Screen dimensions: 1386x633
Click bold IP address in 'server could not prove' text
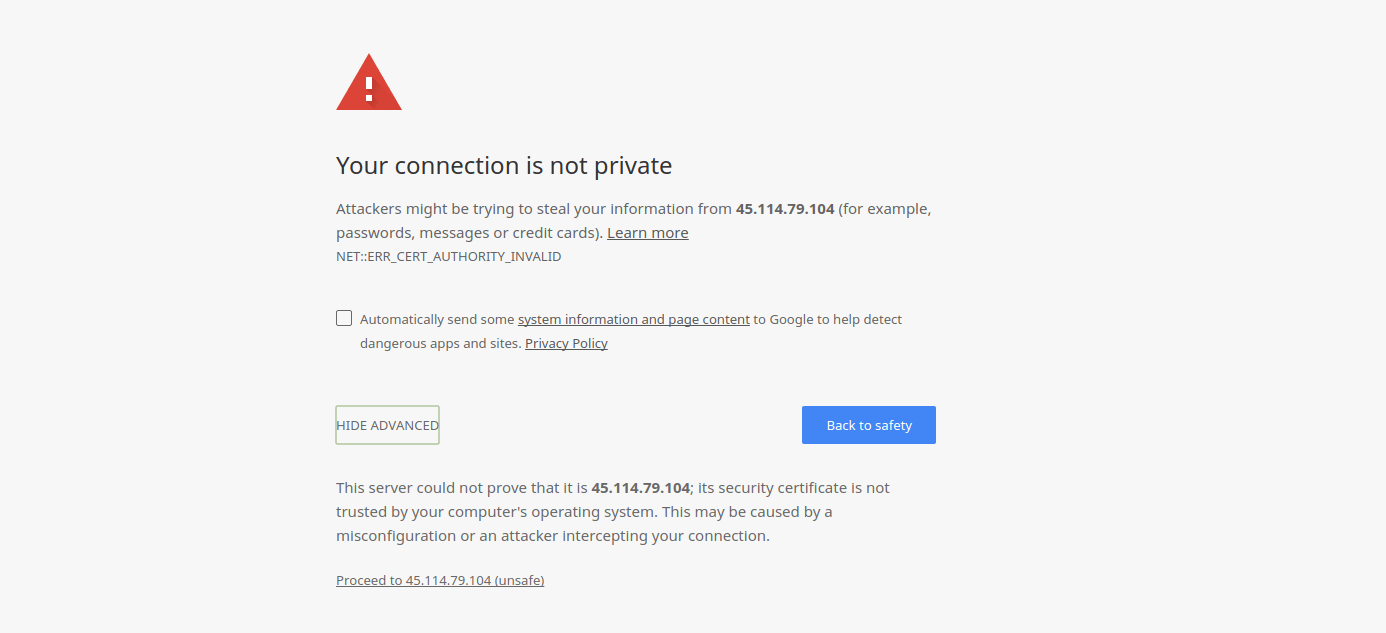[641, 488]
